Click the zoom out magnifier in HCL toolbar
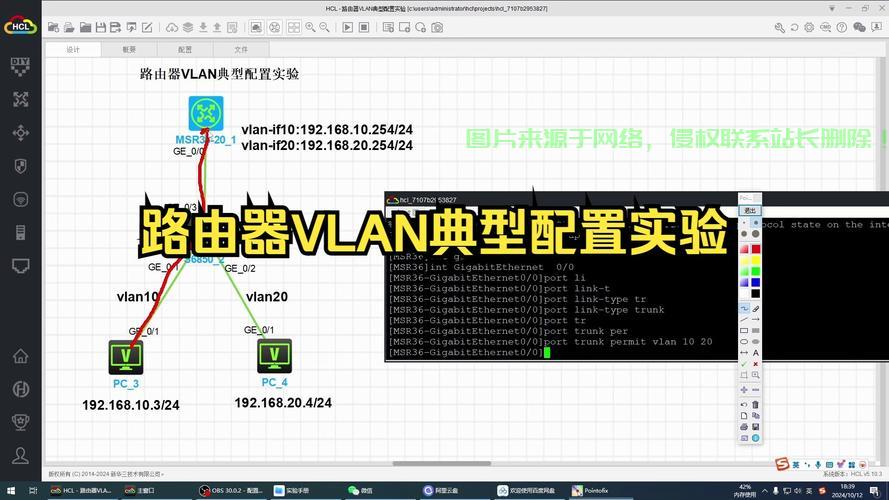This screenshot has height=500, width=889. pos(324,27)
